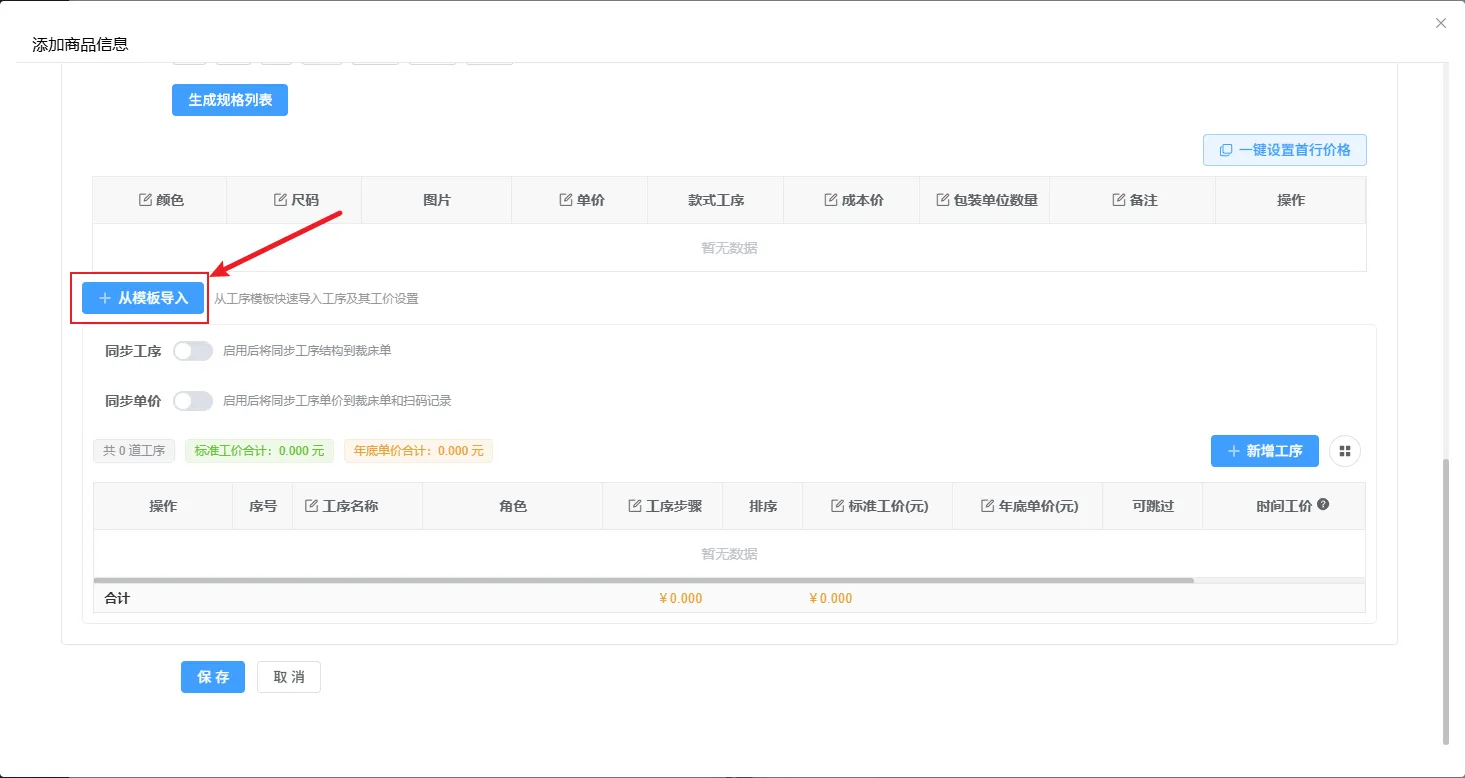
Task: Click the 合计 row label
Action: click(x=118, y=598)
